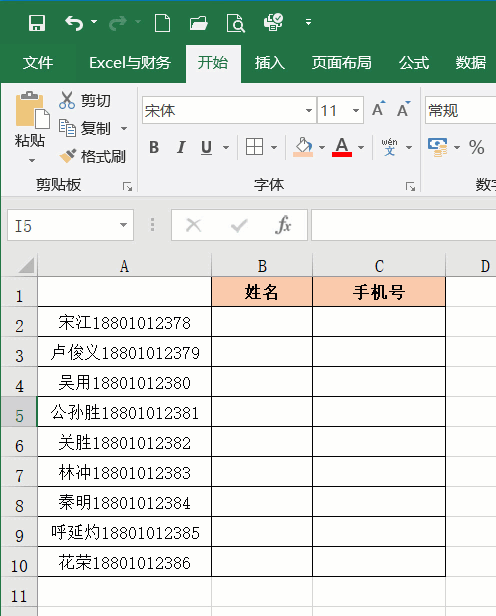Toggle Italic formatting
This screenshot has height=616, width=496.
pyautogui.click(x=181, y=148)
